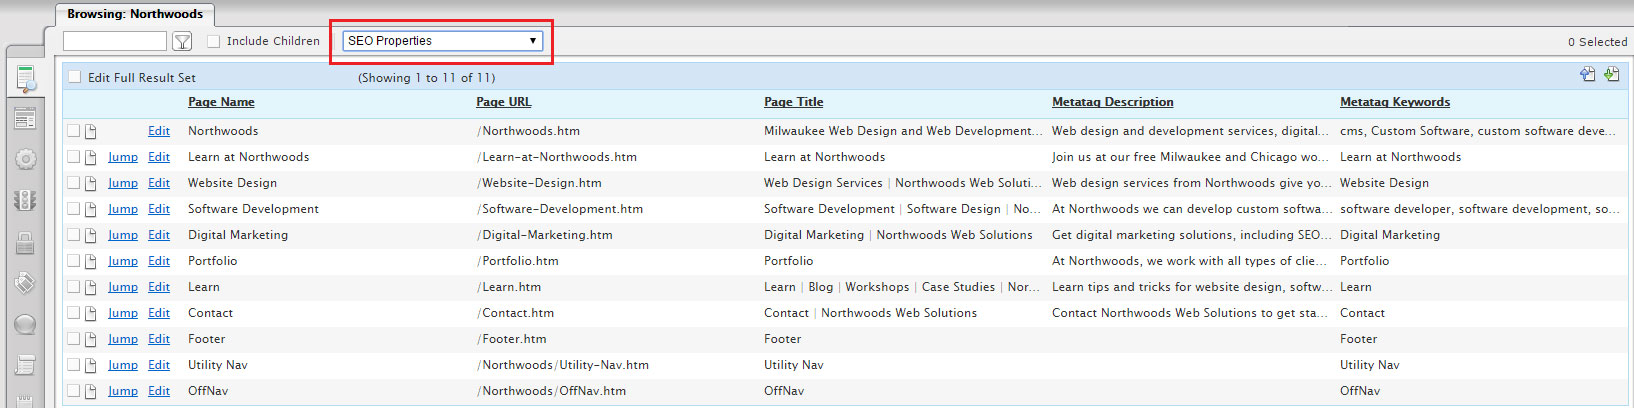Click Jump link for Utility Nav row
Viewport: 1634px width, 408px height.
123,365
